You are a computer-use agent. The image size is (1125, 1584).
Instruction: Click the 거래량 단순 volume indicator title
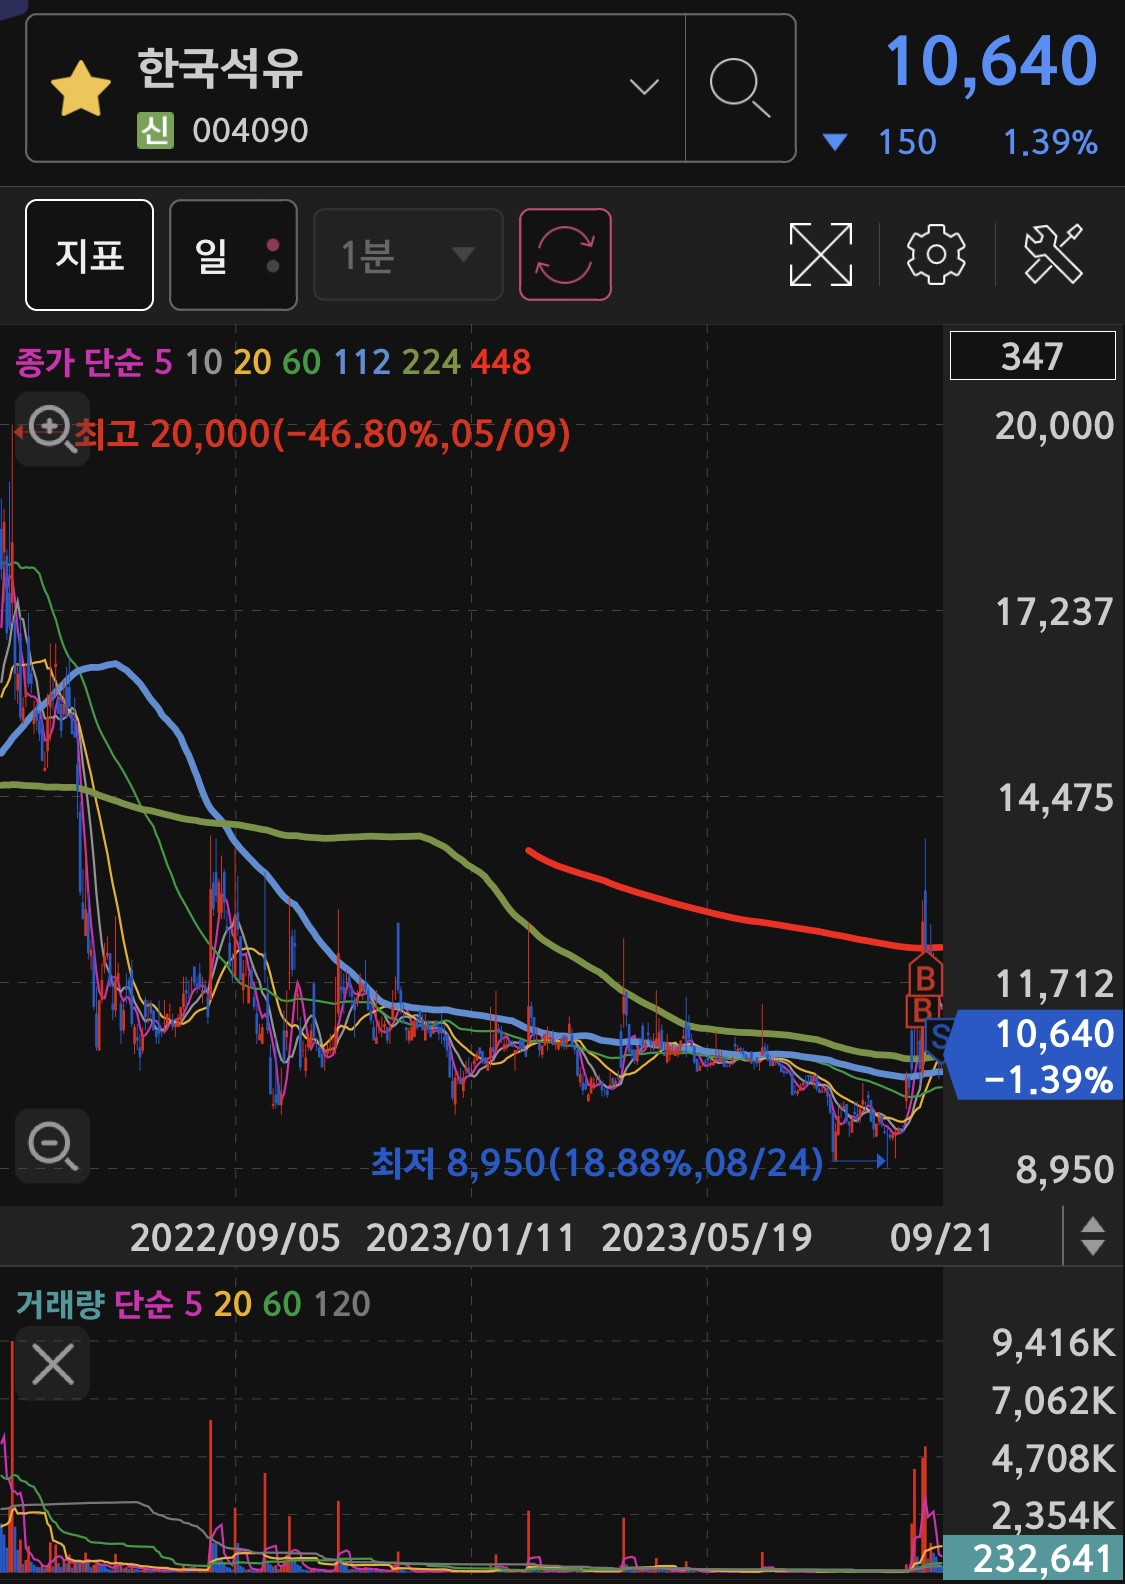[x=94, y=1304]
